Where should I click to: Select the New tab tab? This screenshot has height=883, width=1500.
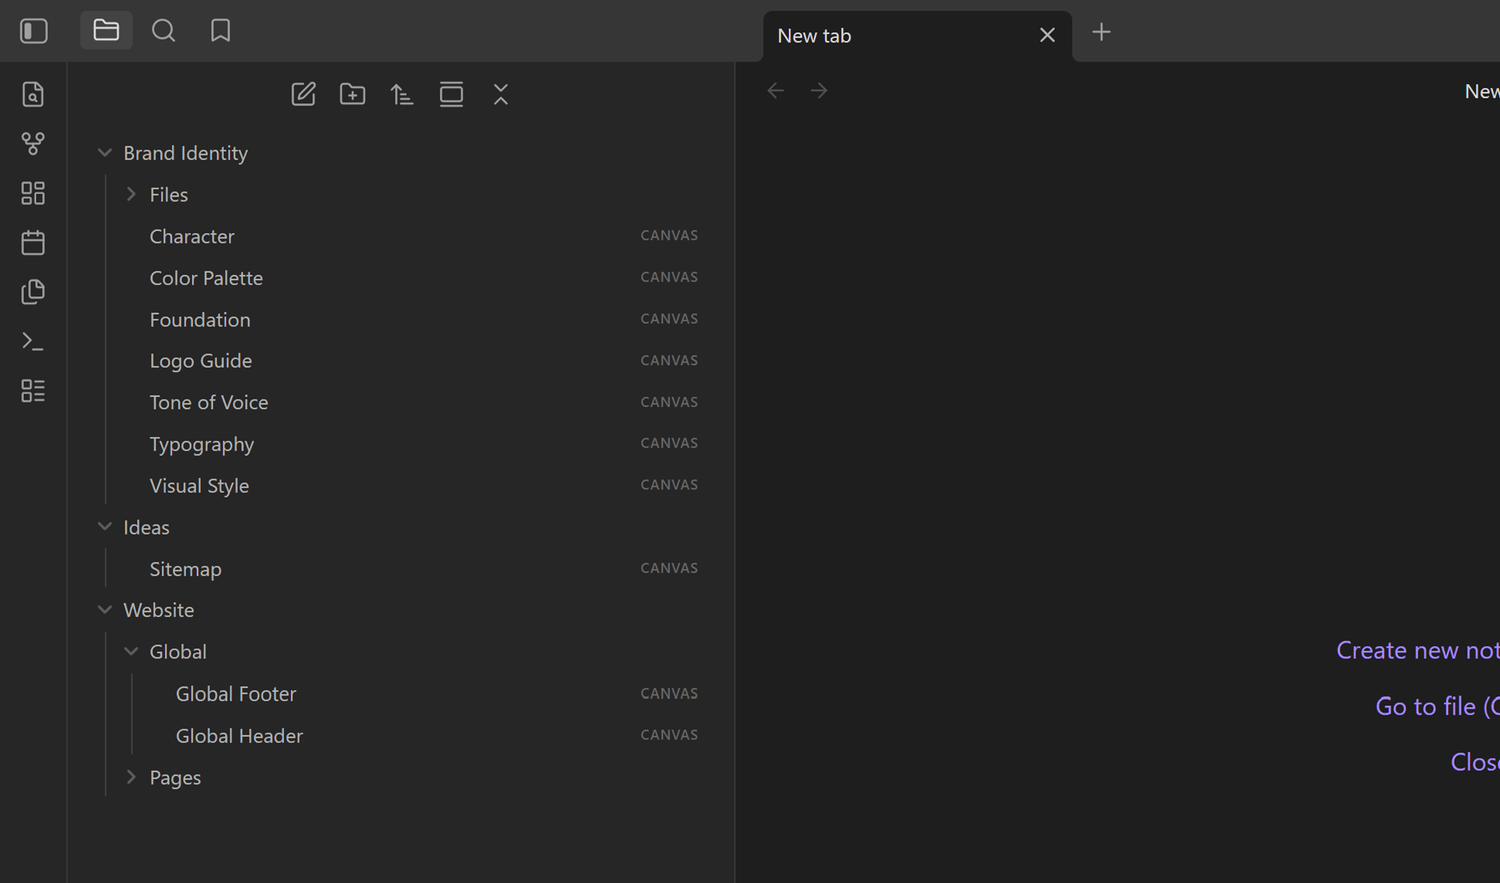pos(917,36)
